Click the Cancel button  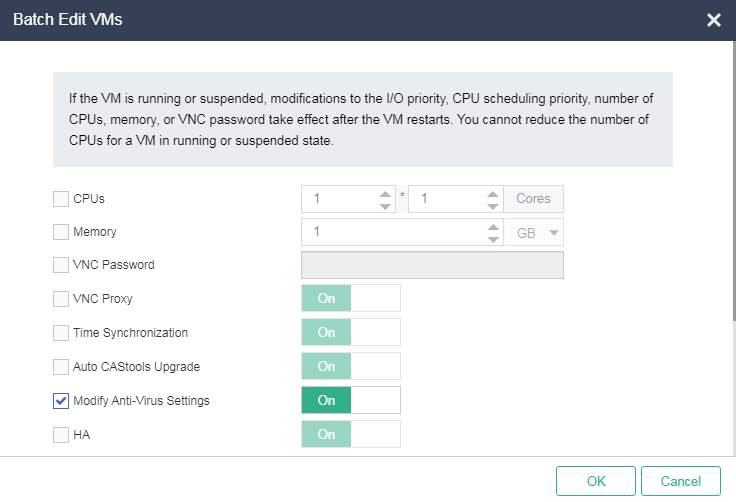(681, 481)
